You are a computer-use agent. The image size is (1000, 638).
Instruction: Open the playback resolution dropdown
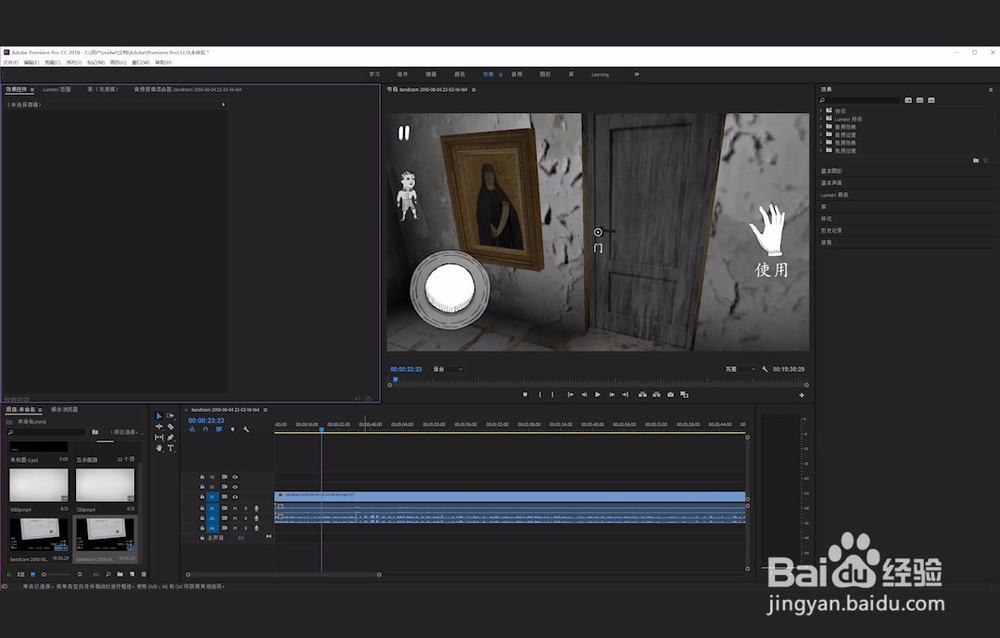point(740,369)
